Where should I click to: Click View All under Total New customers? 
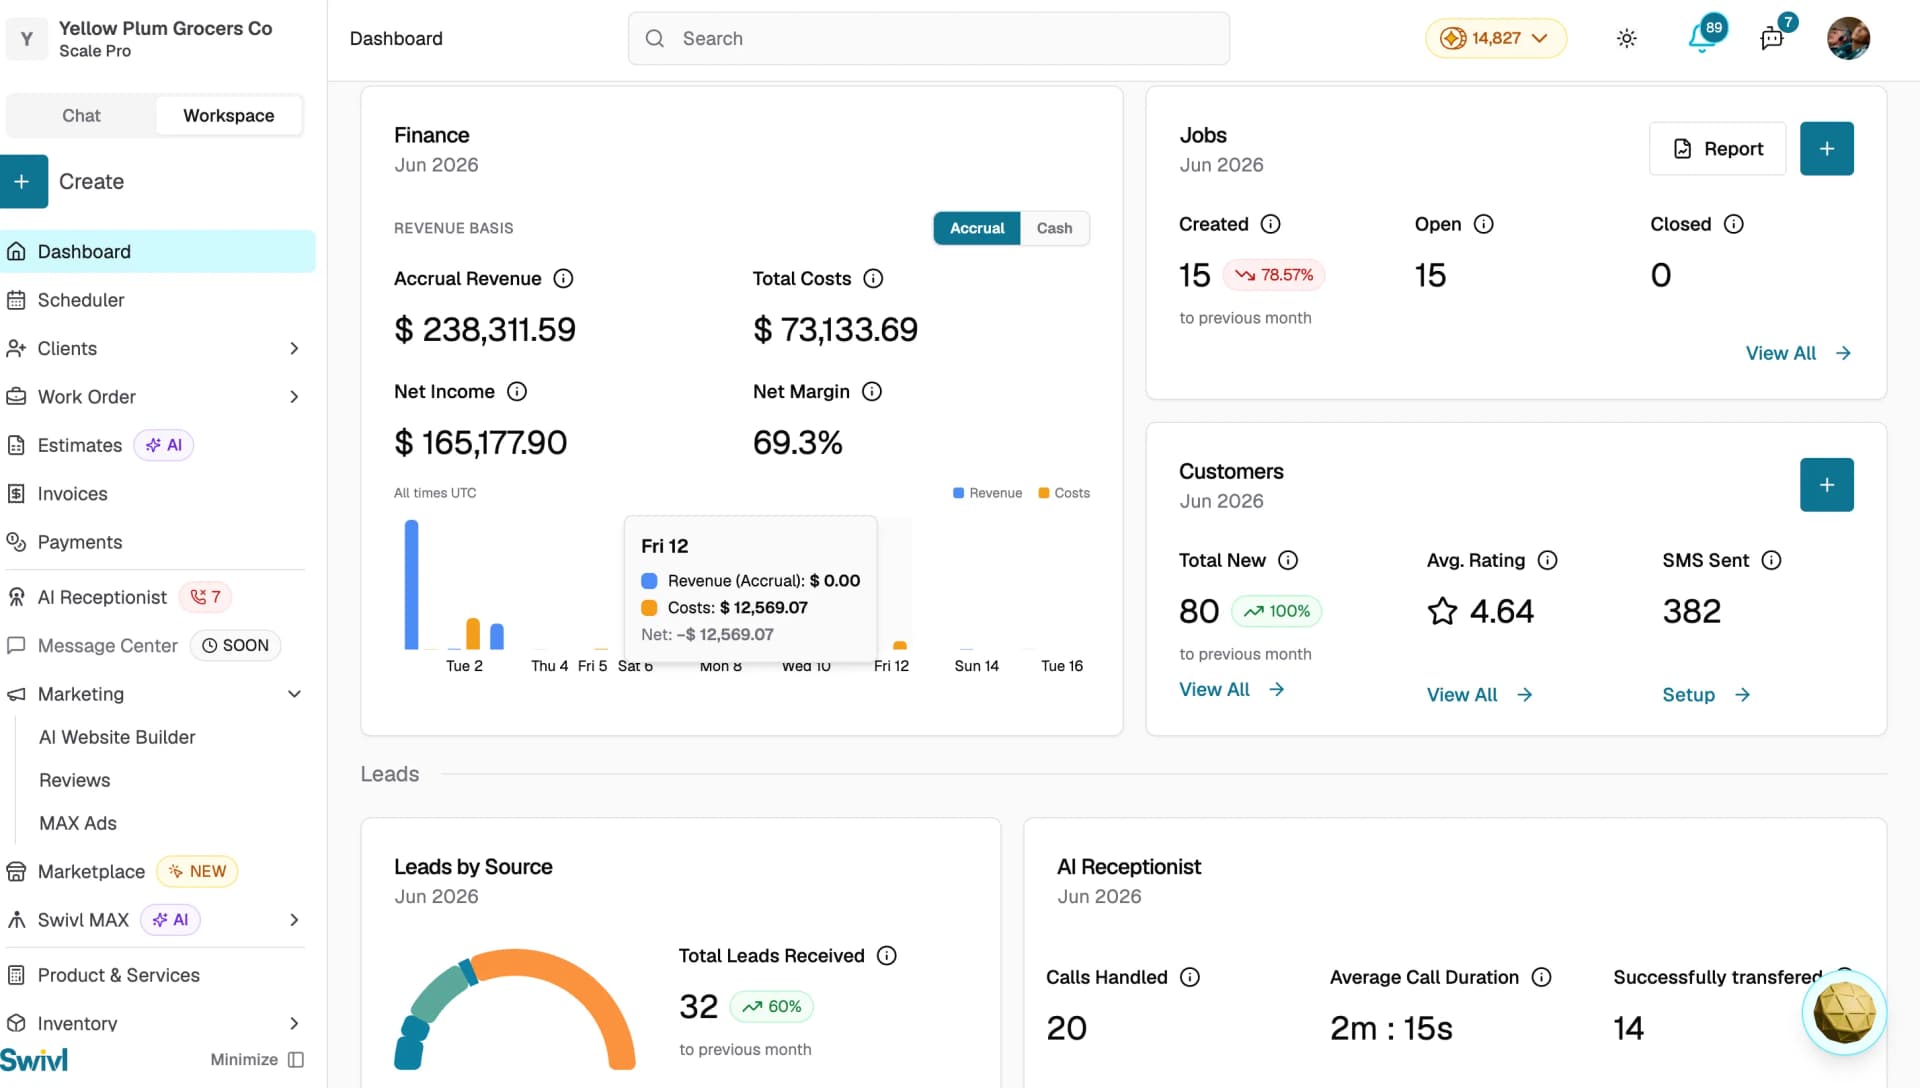point(1231,689)
